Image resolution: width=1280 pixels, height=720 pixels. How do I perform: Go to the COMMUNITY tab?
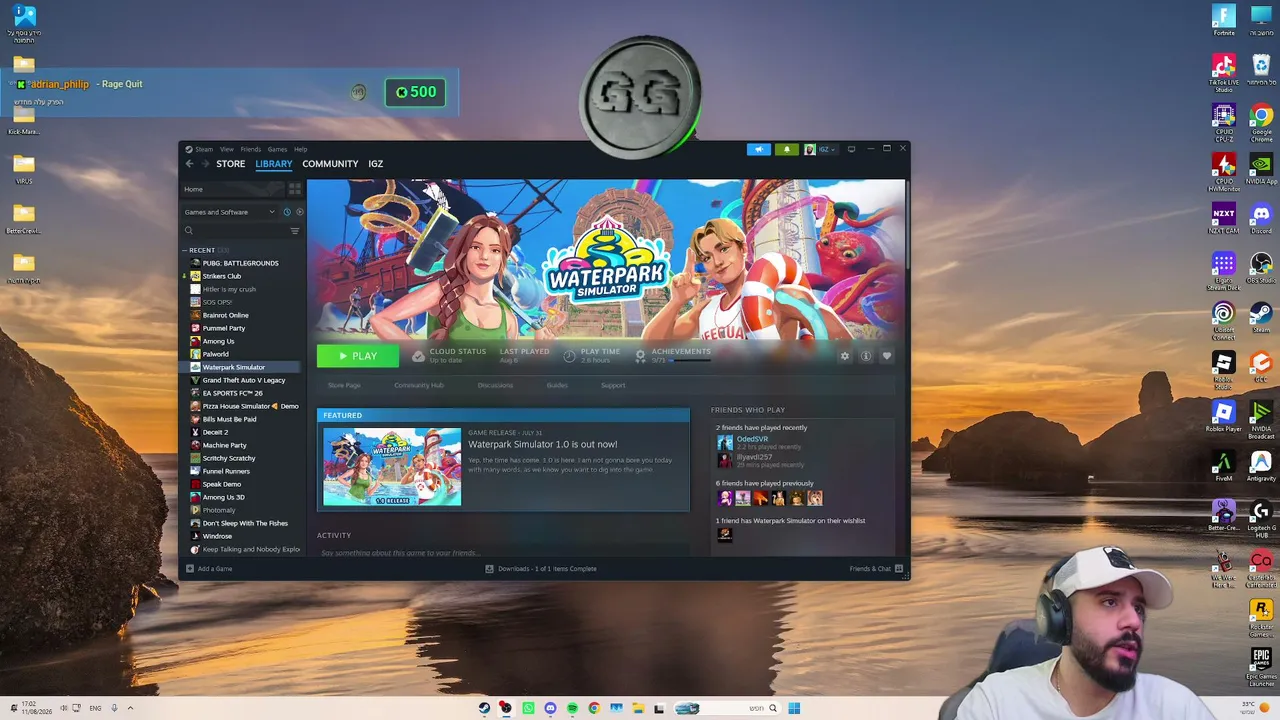pos(330,164)
